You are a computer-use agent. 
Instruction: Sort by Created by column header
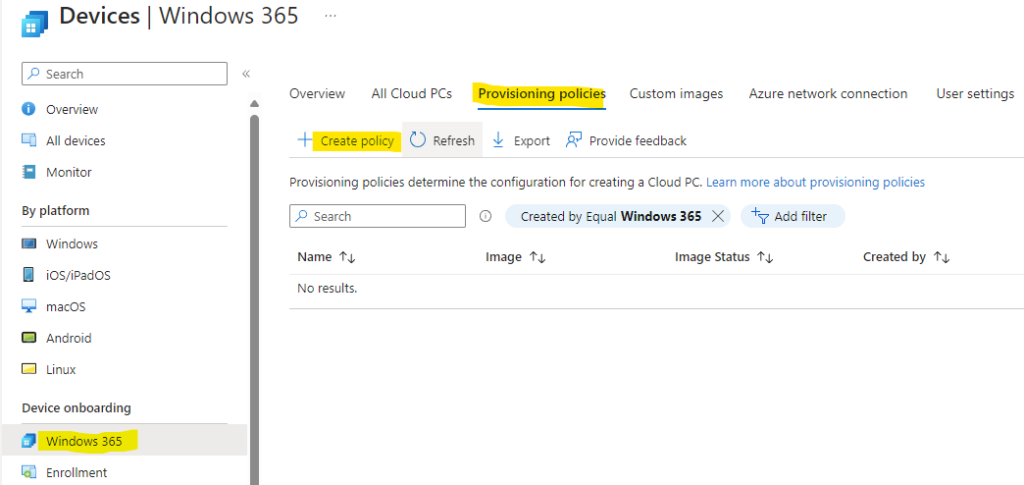894,257
